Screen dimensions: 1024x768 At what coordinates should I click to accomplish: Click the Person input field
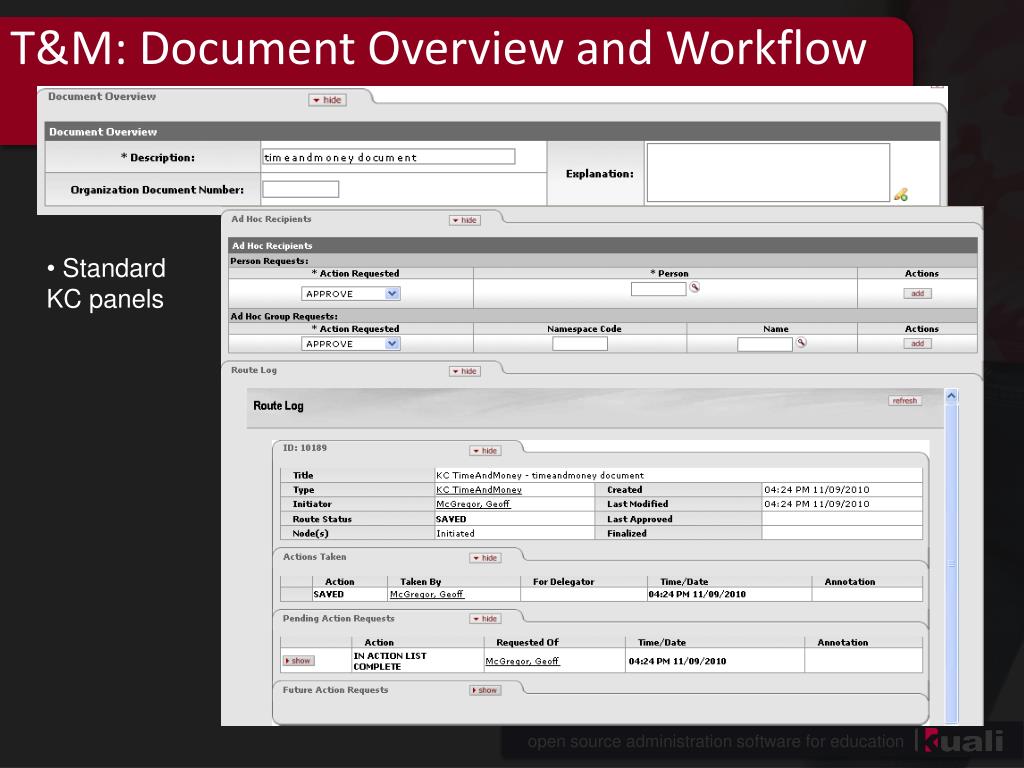tap(658, 288)
